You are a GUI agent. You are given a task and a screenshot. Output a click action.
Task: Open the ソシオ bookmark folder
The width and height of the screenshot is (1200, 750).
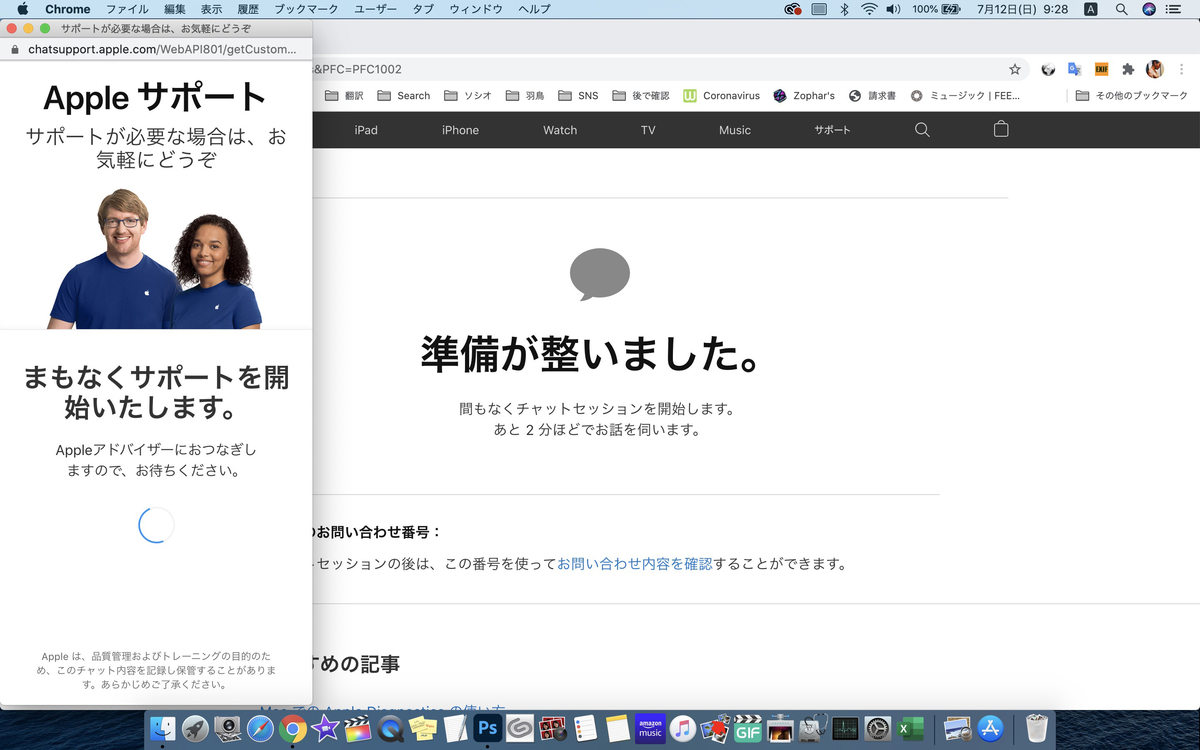(x=468, y=96)
